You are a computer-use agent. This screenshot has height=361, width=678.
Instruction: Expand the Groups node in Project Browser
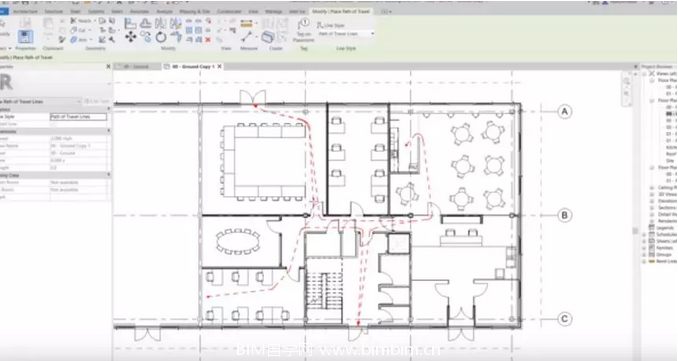[644, 255]
